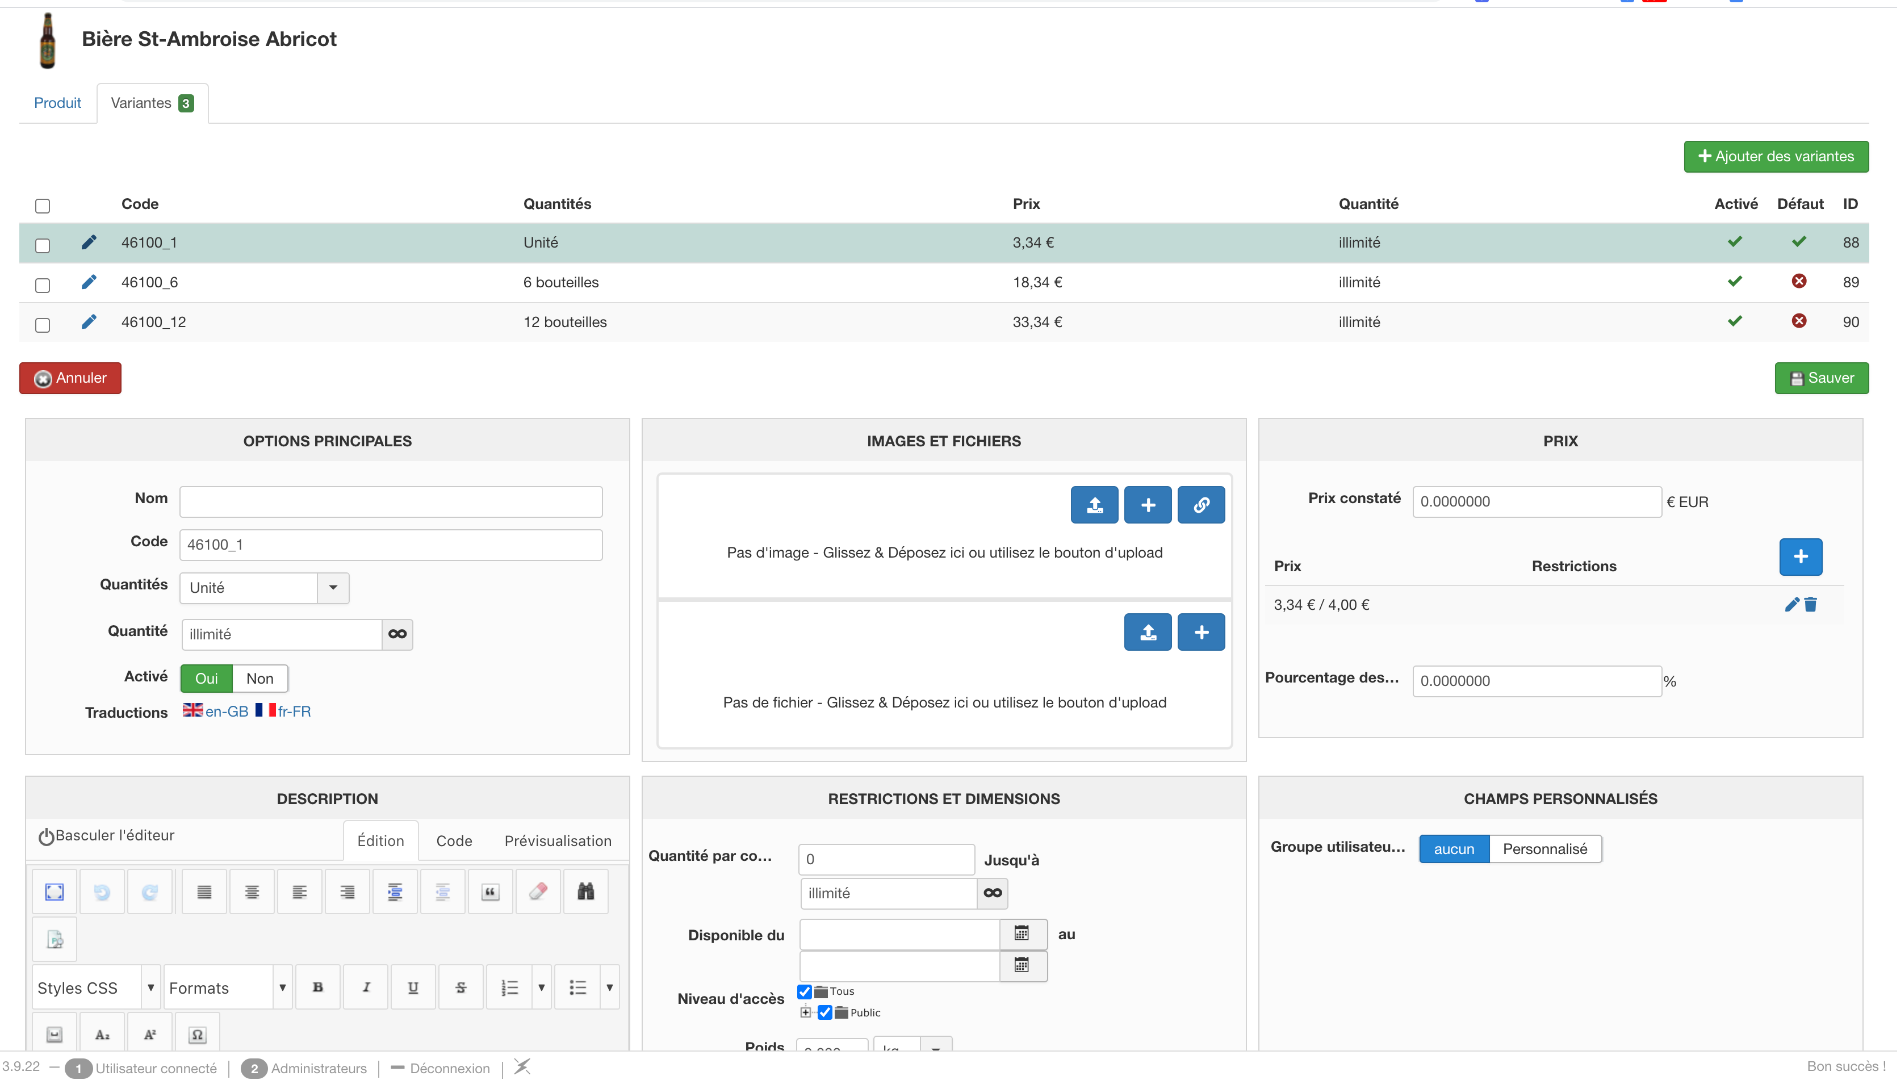
Task: Click the Bold button in the editor toolbar
Action: coord(318,988)
